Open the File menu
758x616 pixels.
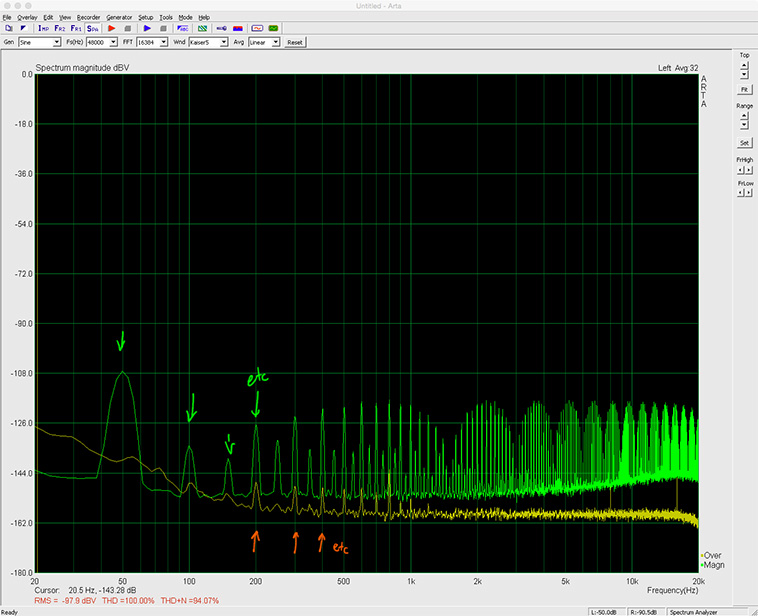7,17
